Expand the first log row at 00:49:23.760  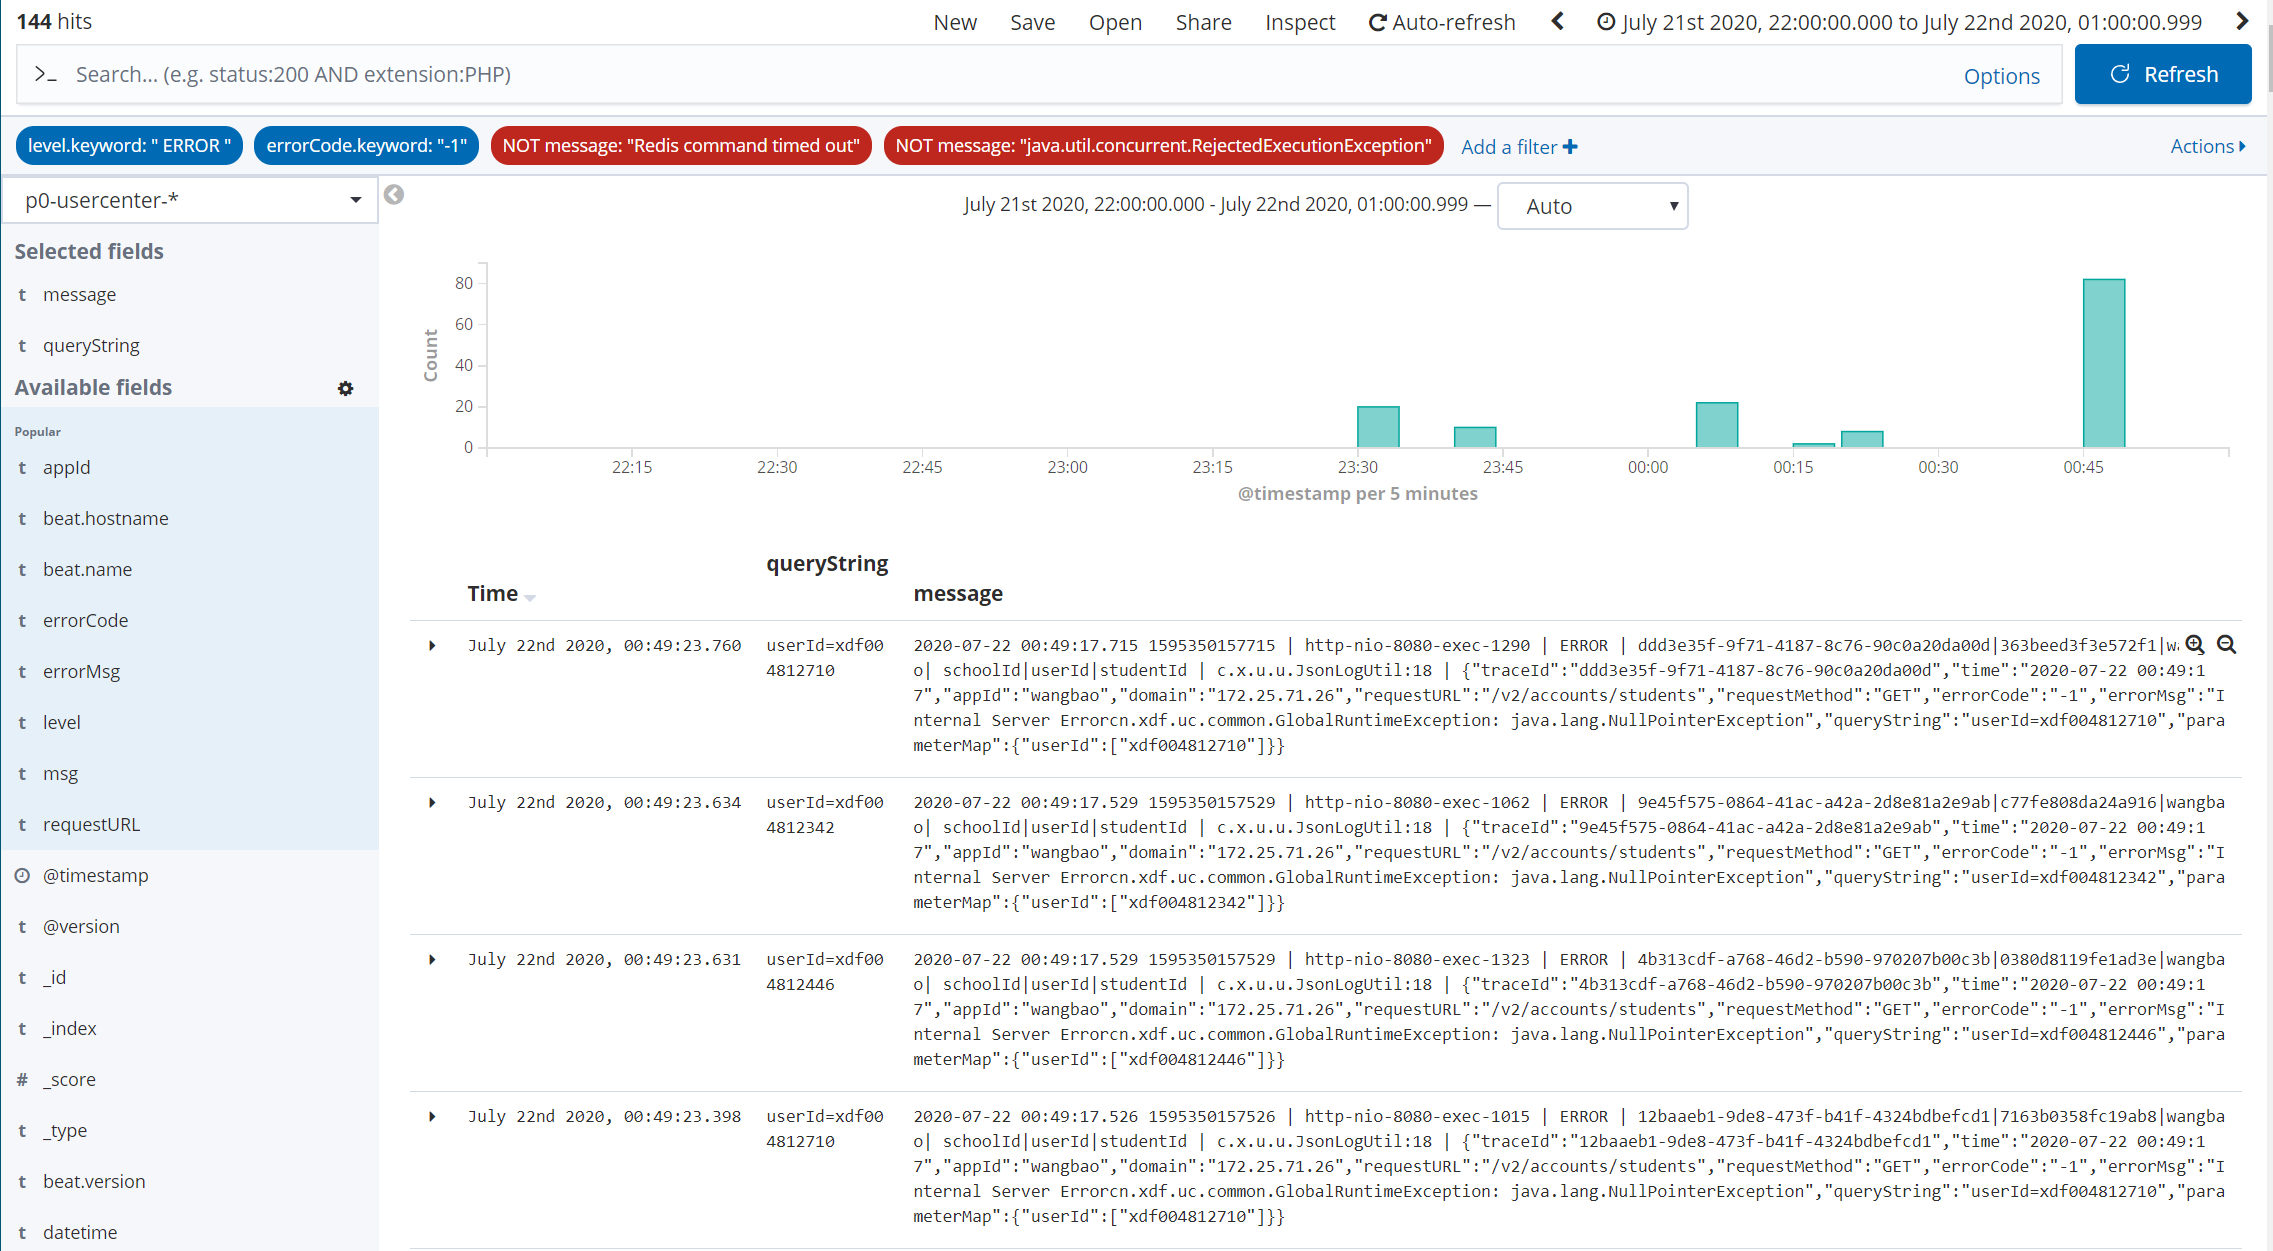pyautogui.click(x=432, y=646)
